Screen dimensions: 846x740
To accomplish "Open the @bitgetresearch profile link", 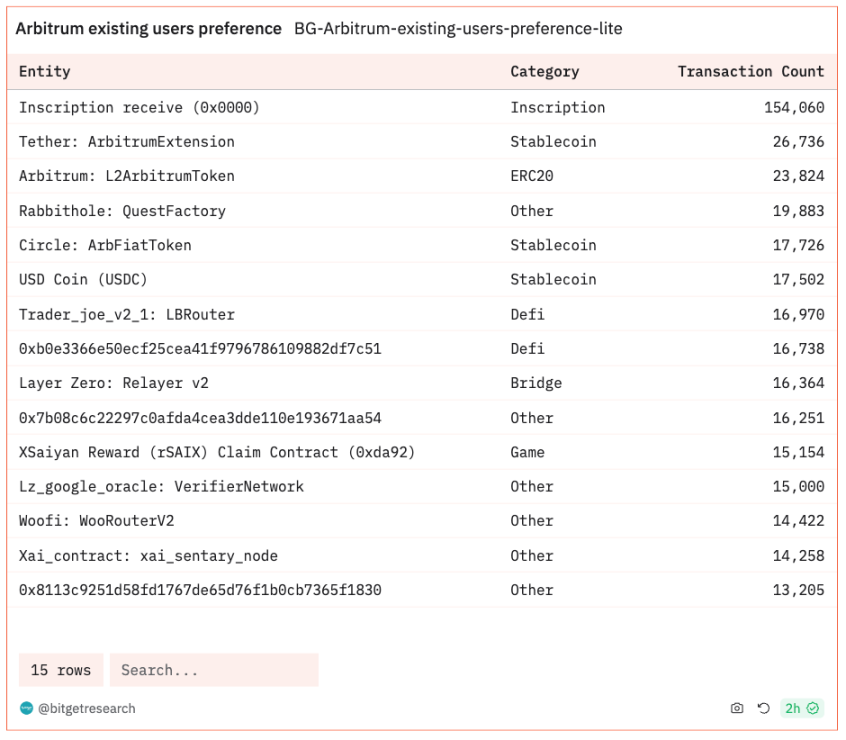I will (x=86, y=708).
